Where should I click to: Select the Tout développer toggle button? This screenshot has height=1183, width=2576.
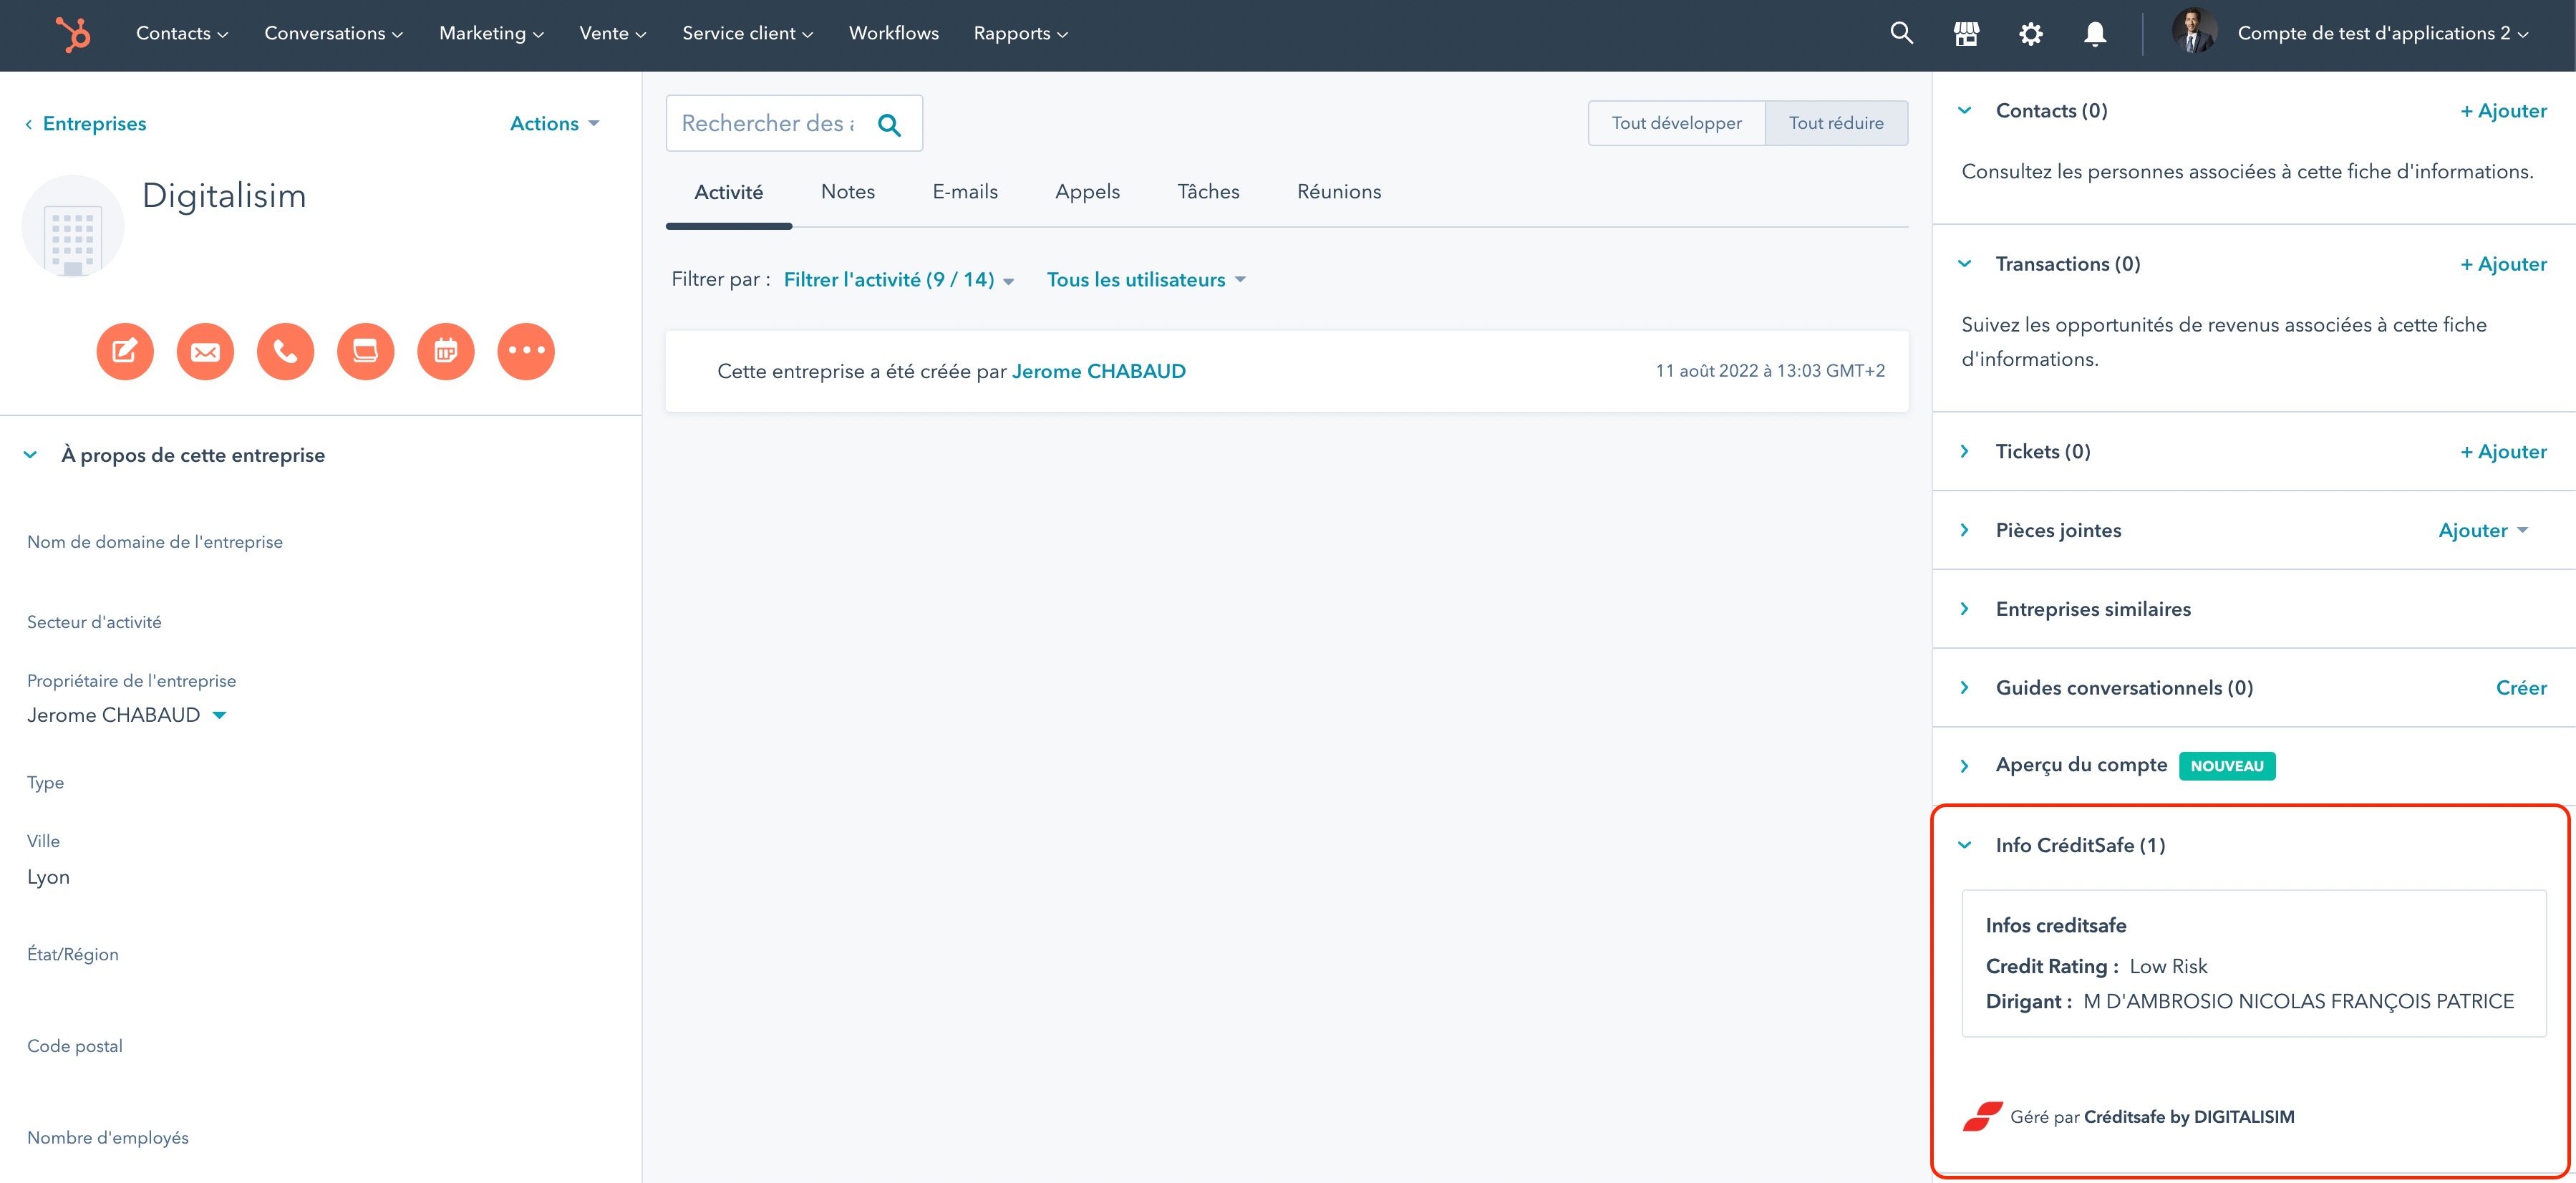click(1676, 123)
